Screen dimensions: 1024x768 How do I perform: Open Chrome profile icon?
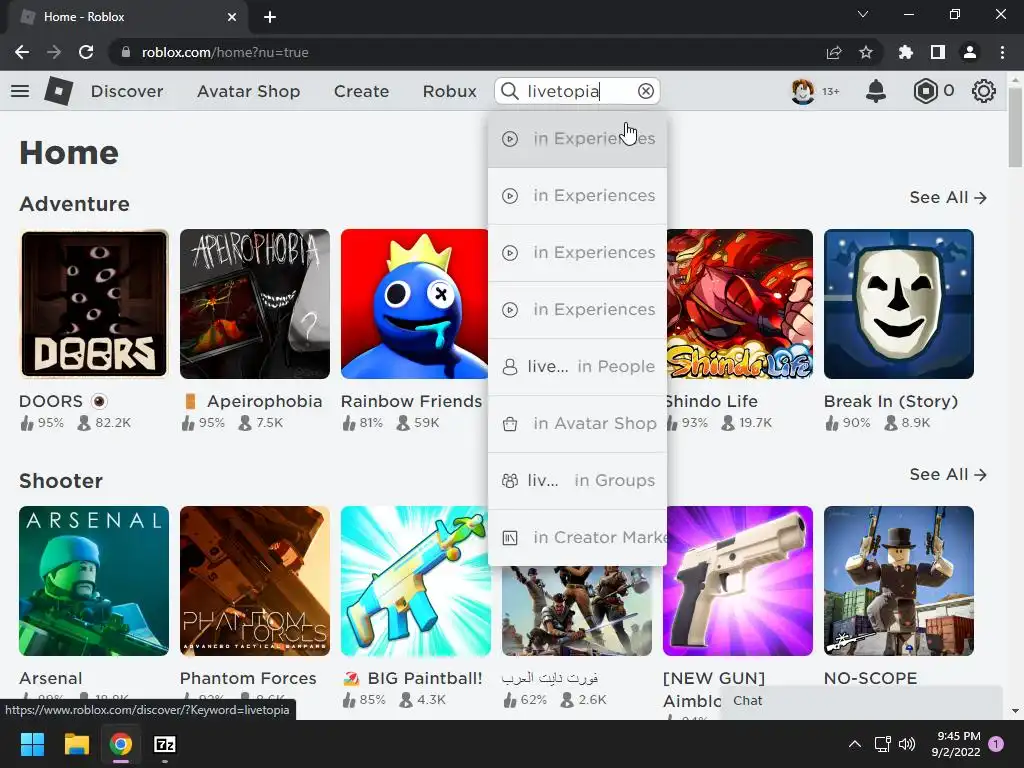tap(970, 52)
